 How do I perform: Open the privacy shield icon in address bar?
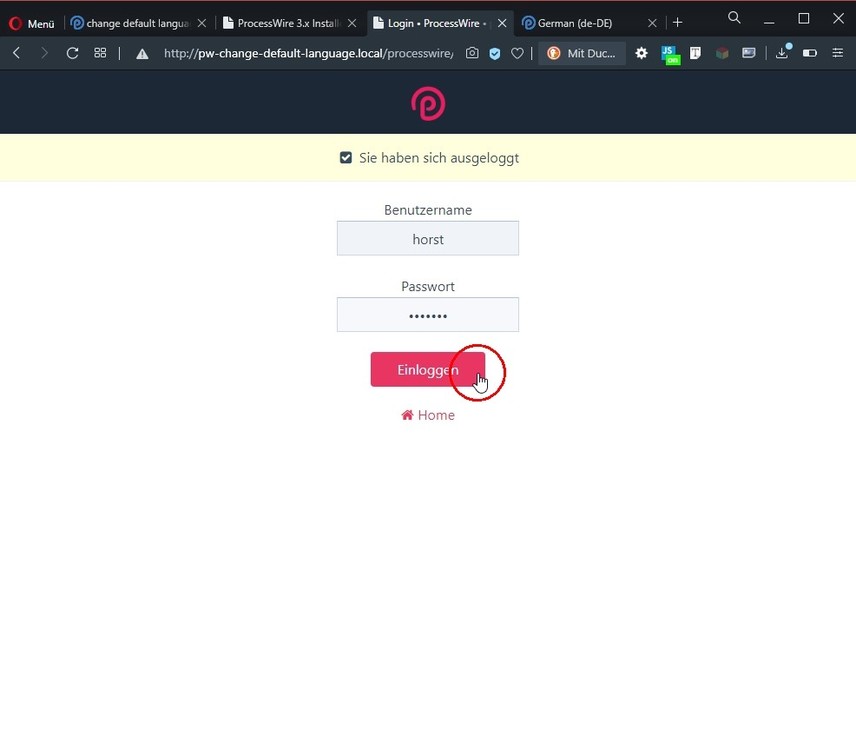(495, 53)
